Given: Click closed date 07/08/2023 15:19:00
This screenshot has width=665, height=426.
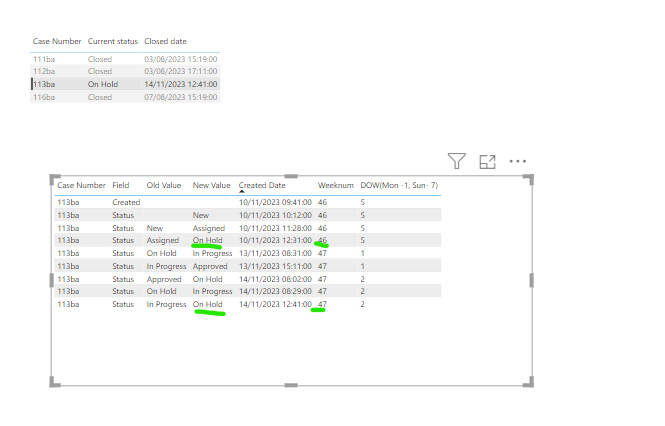Looking at the screenshot, I should (x=180, y=97).
